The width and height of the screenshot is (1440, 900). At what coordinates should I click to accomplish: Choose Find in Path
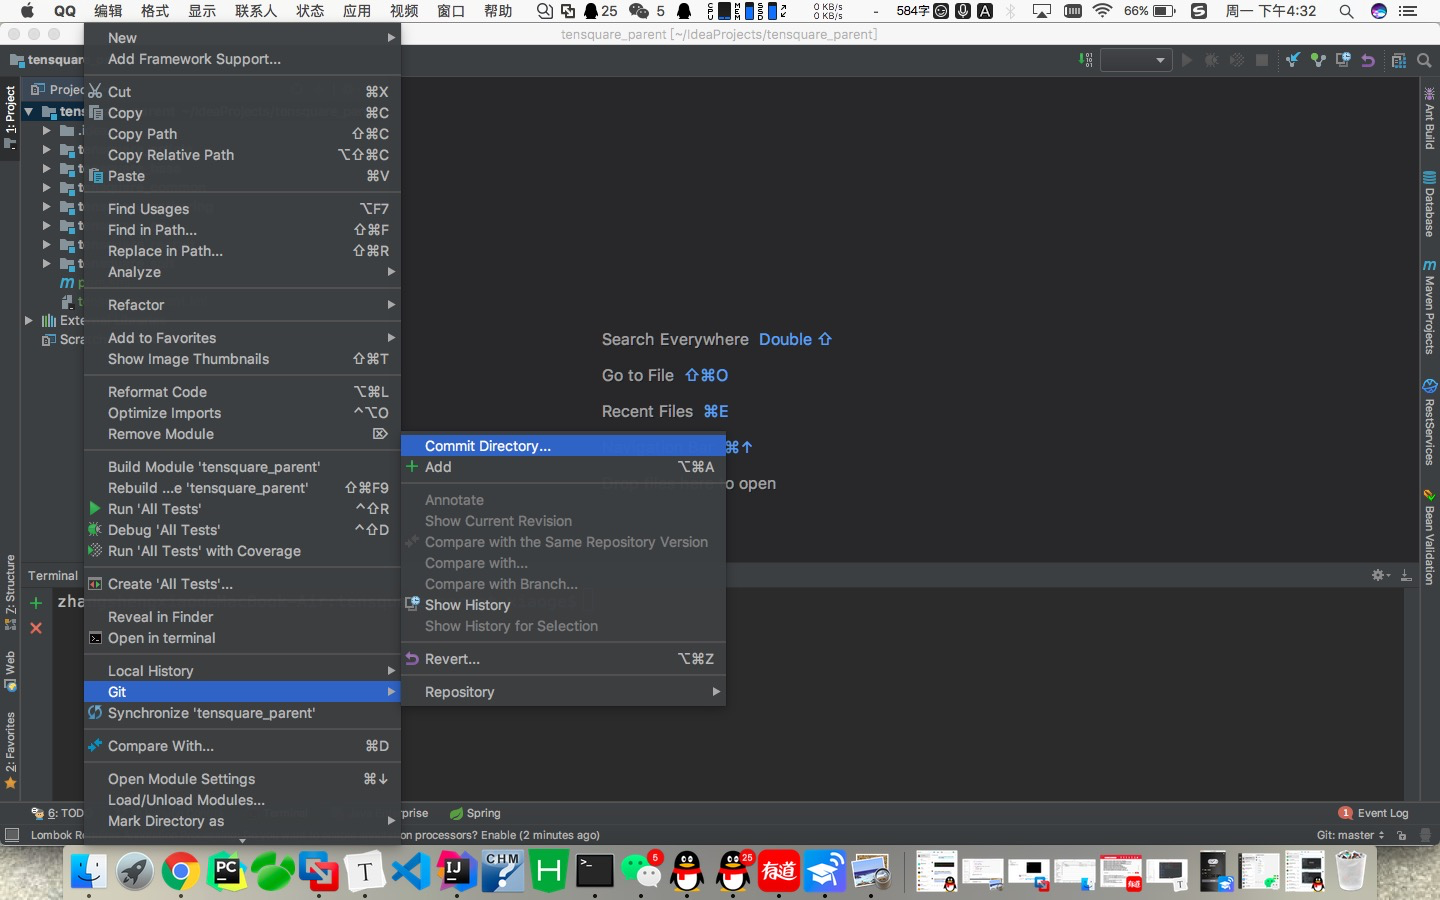(243, 230)
